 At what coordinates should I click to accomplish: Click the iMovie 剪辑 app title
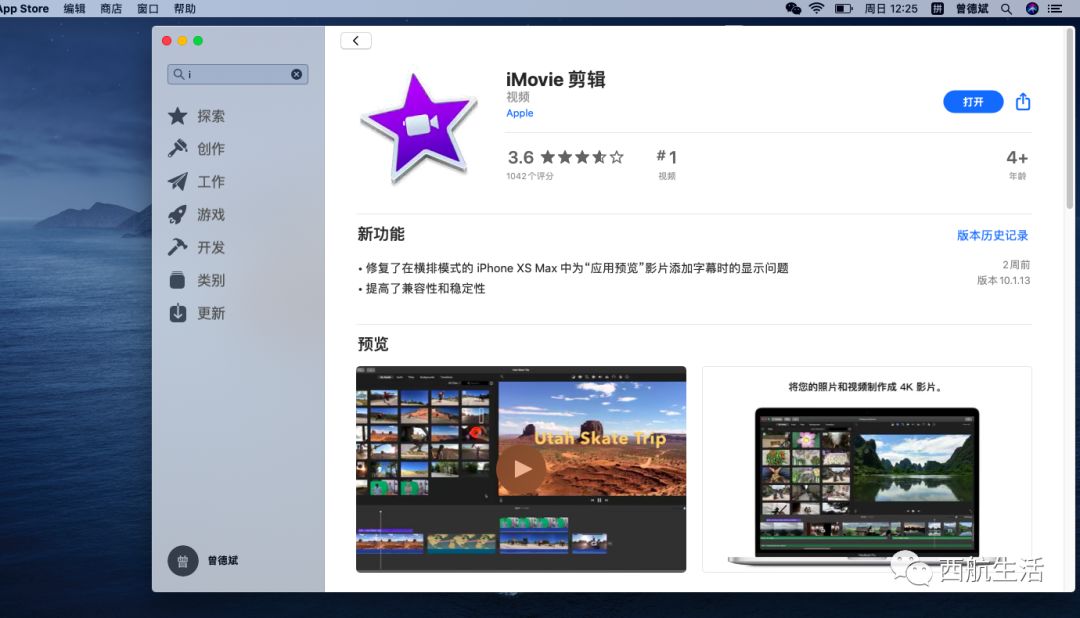pos(555,79)
